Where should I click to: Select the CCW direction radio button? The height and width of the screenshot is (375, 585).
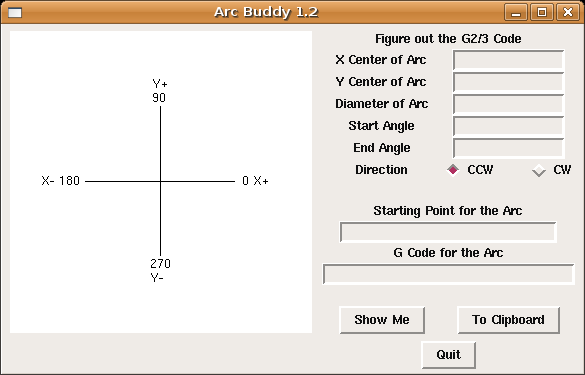click(453, 170)
